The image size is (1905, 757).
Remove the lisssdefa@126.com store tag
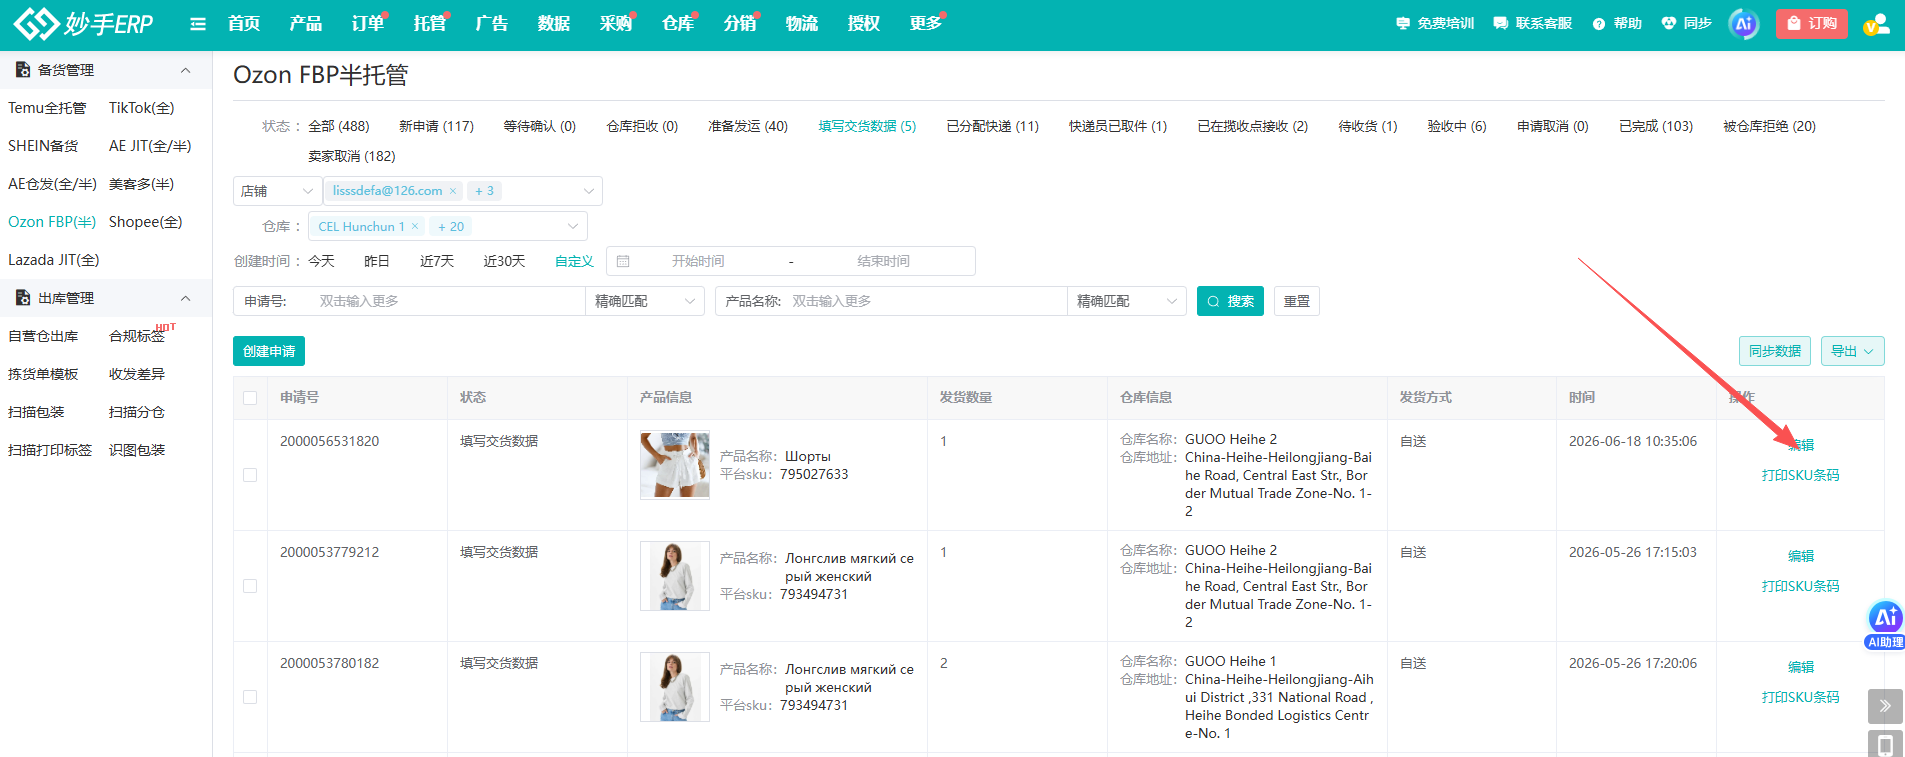(453, 191)
